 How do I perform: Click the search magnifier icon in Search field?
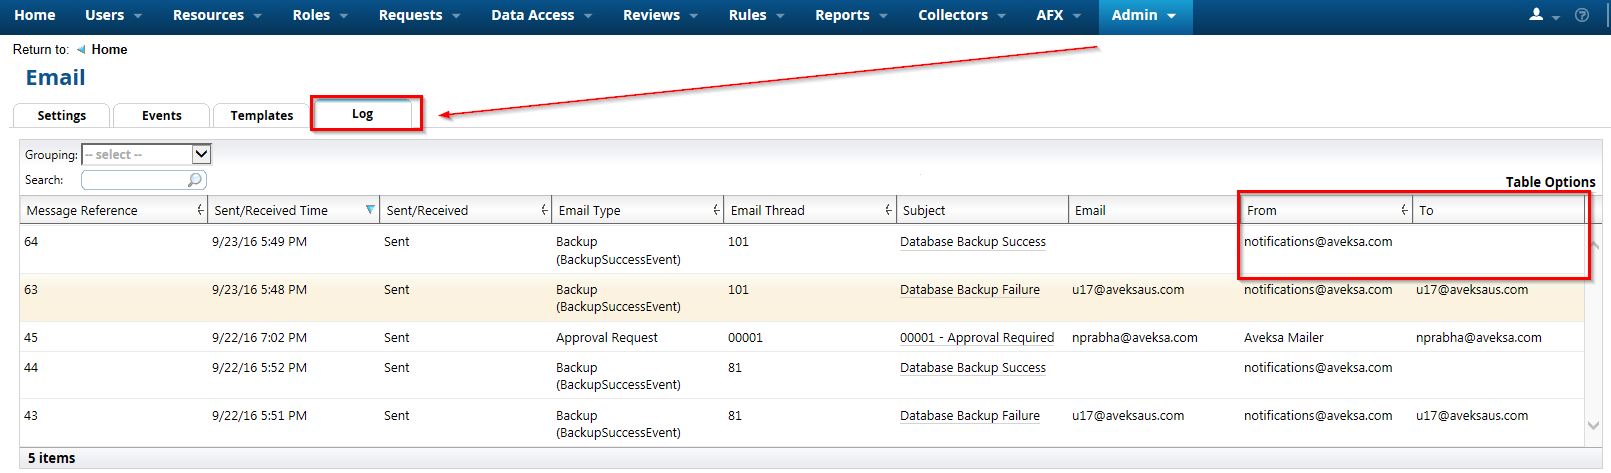coord(195,180)
